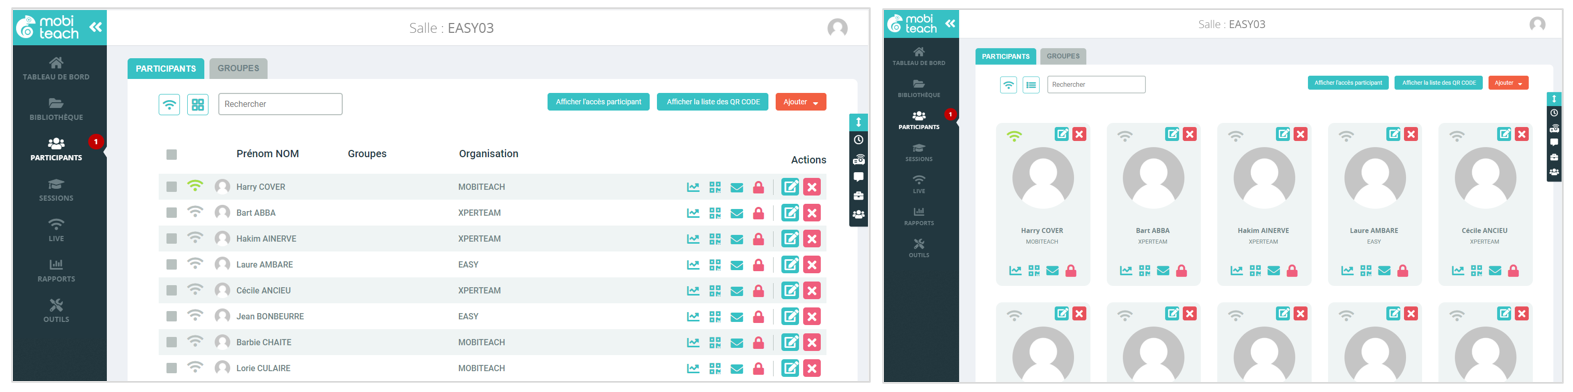The width and height of the screenshot is (1573, 392).
Task: Collapse the sidebar in the list-view window
Action: 95,27
